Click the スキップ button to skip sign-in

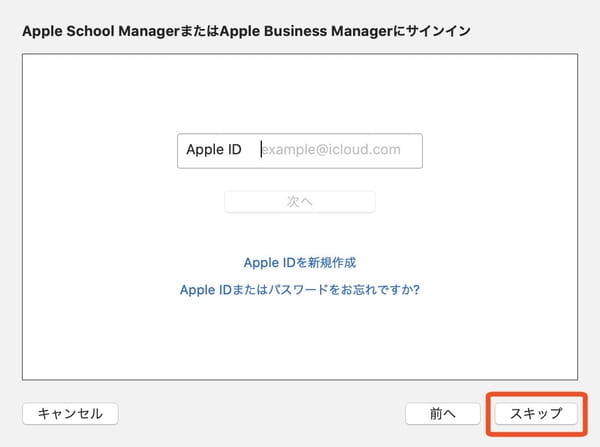pyautogui.click(x=536, y=413)
